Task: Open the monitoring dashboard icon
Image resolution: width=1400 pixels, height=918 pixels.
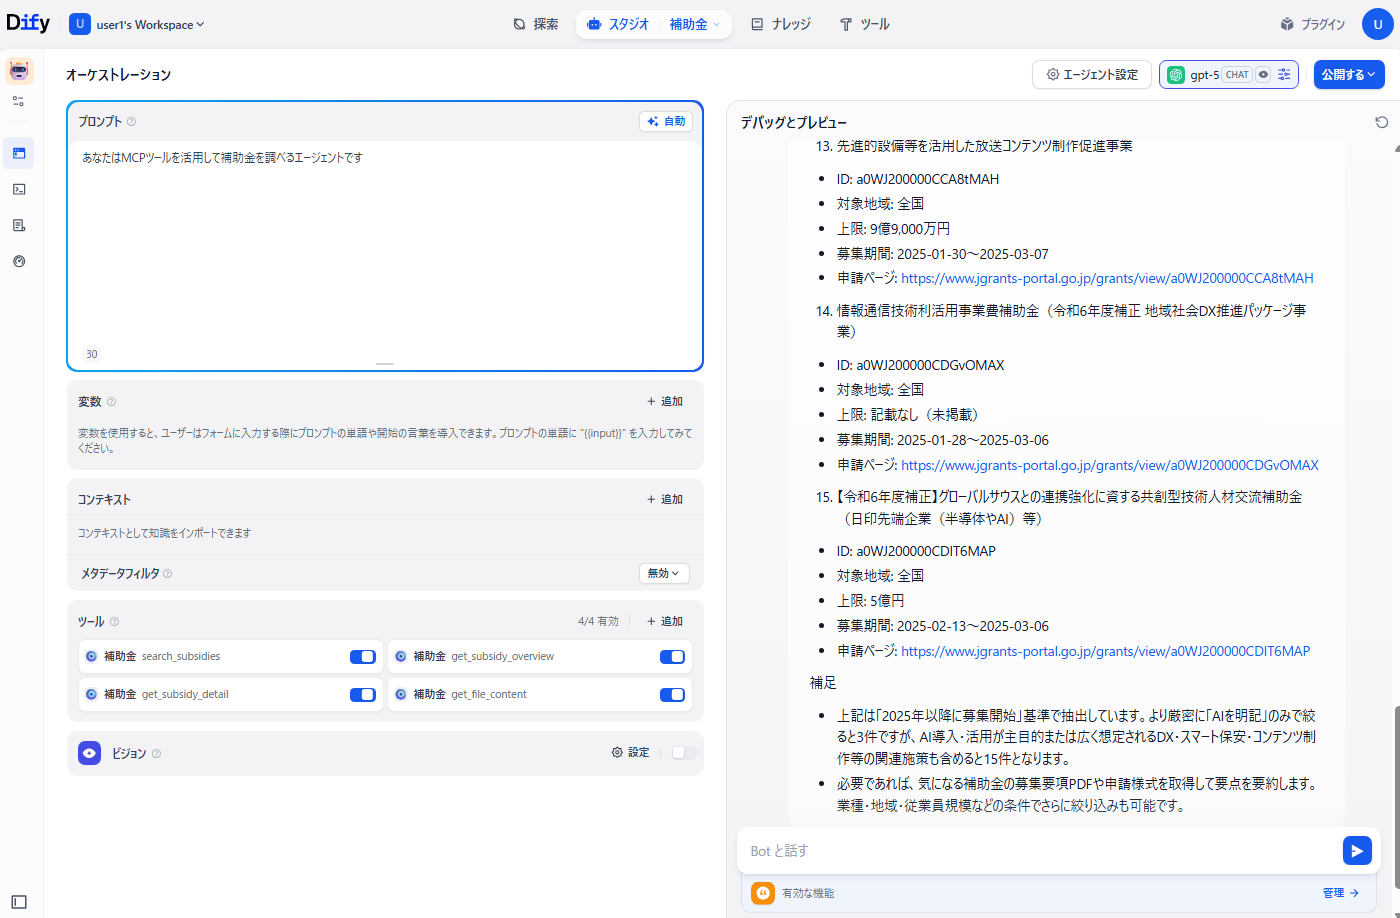Action: pos(19,261)
